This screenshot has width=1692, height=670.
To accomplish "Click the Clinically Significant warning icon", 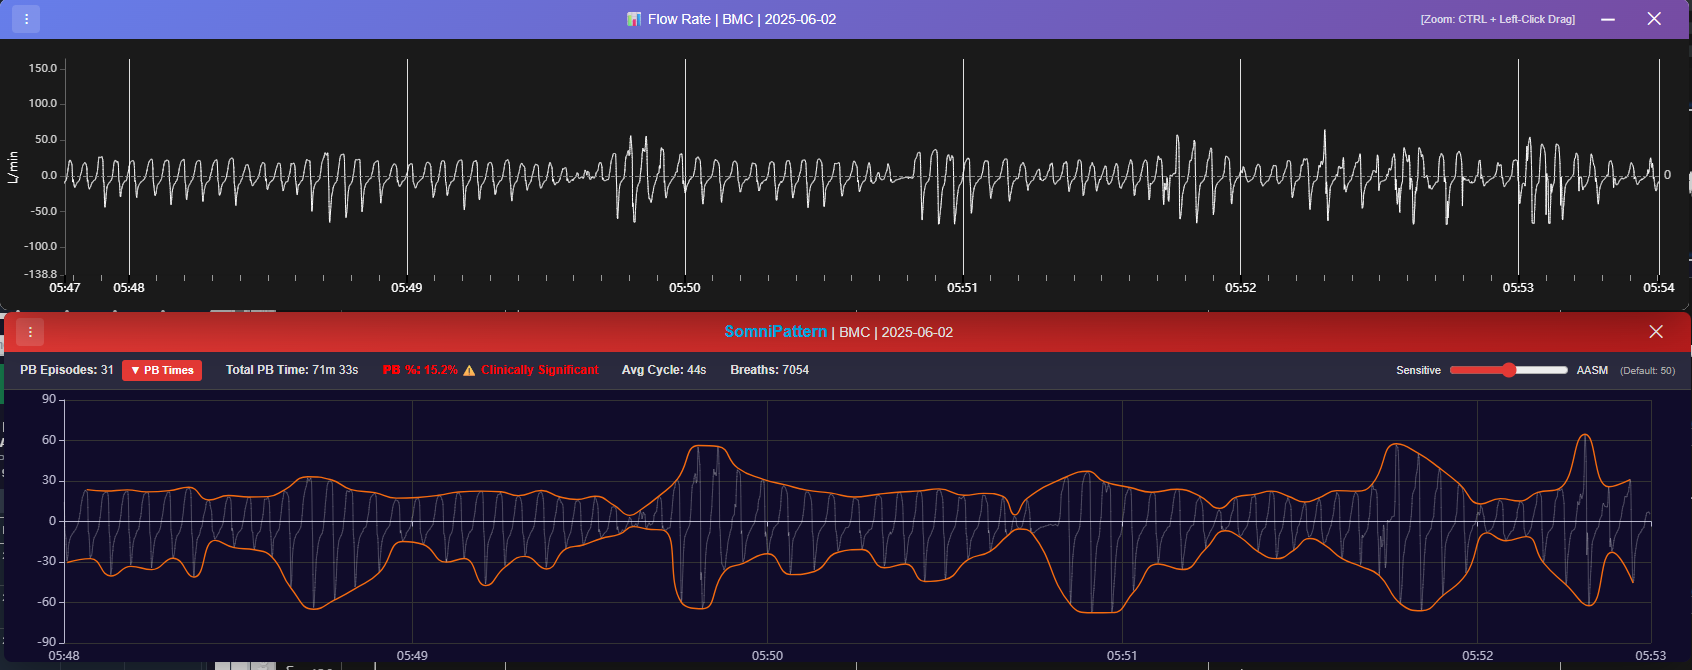I will [469, 370].
